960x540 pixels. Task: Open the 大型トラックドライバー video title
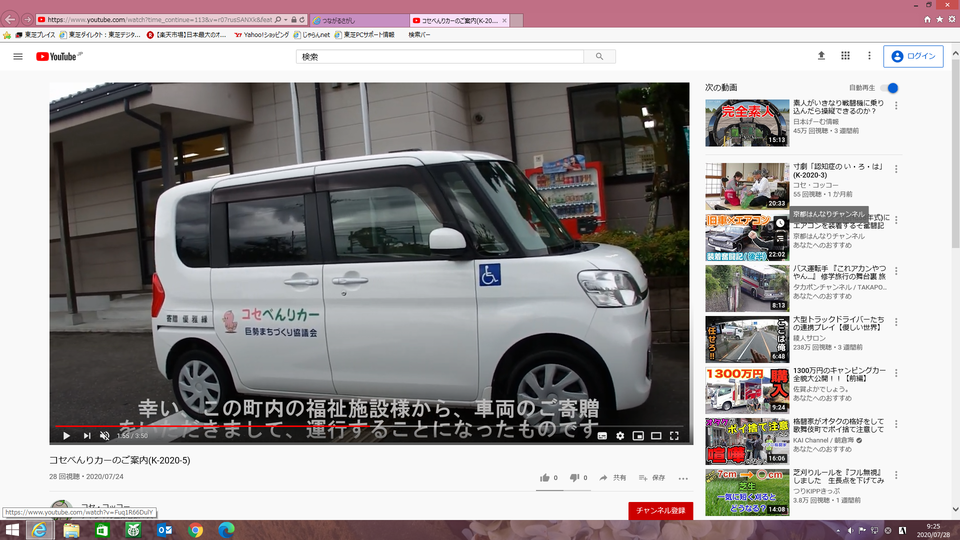838,323
